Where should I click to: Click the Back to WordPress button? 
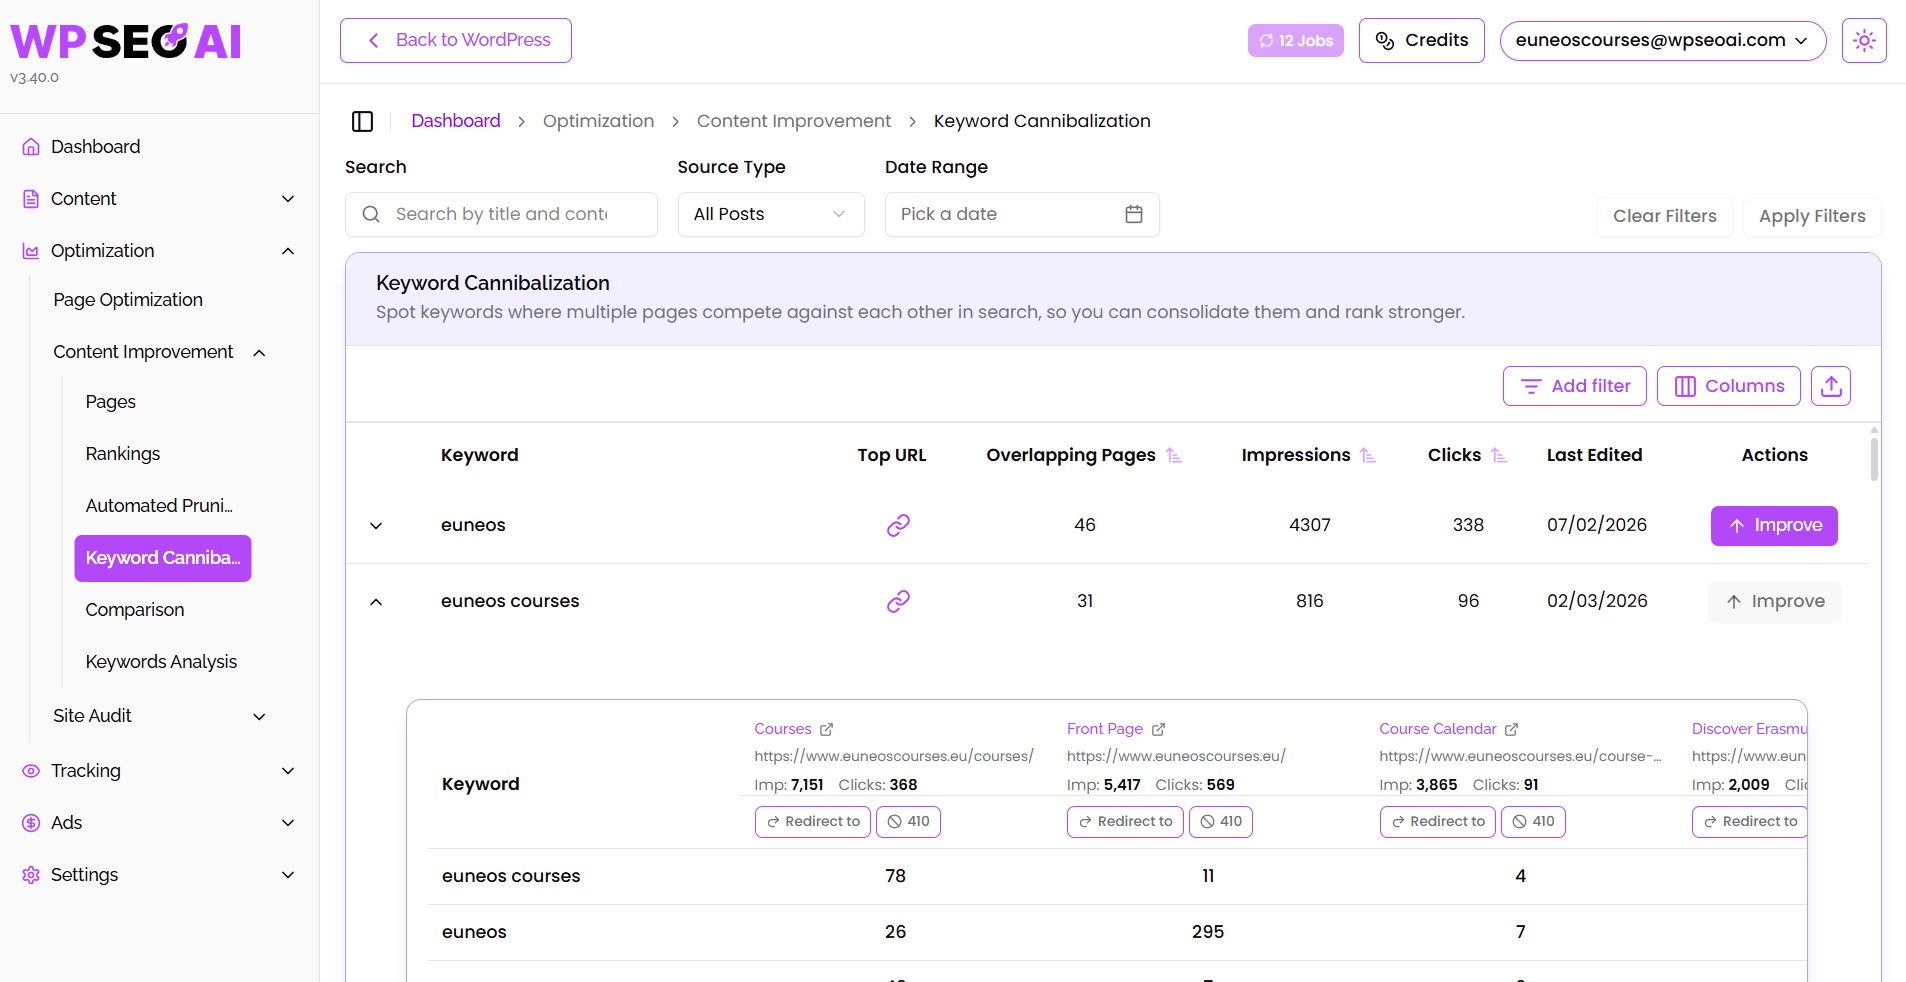click(456, 40)
